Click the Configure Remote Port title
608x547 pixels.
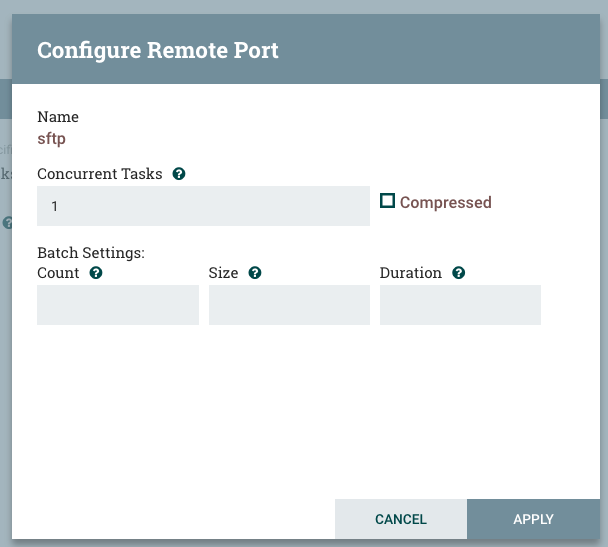pos(157,51)
